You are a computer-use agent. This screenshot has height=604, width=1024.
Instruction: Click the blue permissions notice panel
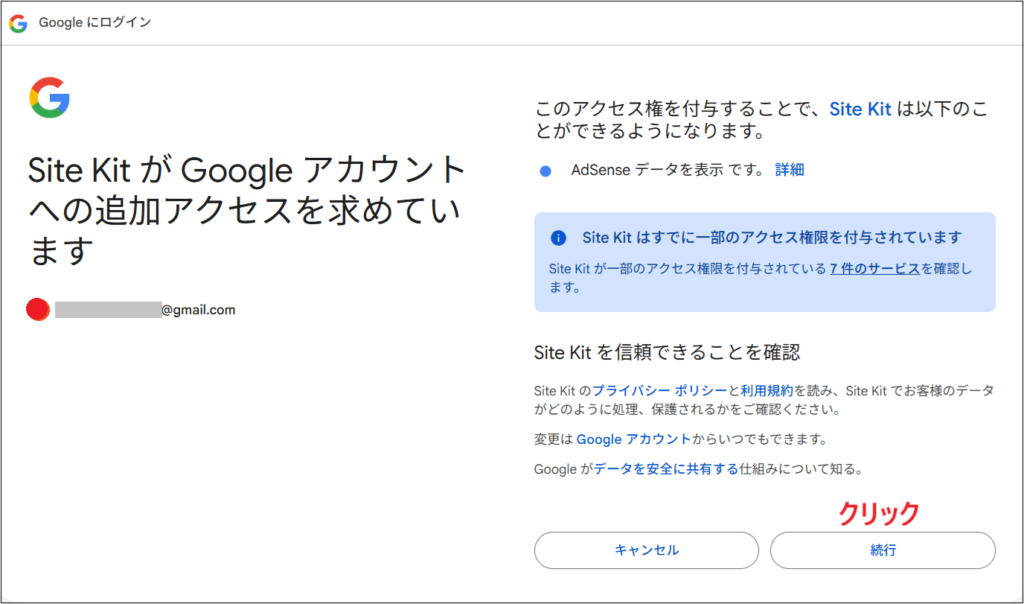[765, 262]
